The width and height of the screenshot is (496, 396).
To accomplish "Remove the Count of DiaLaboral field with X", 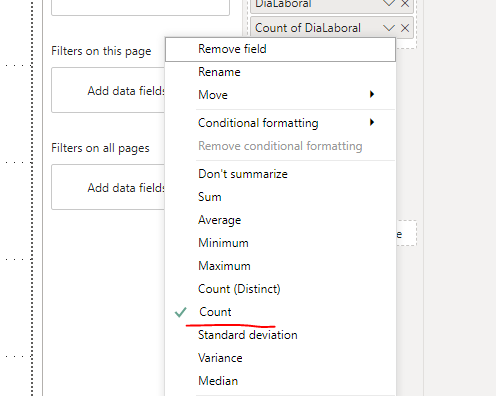I will [405, 28].
